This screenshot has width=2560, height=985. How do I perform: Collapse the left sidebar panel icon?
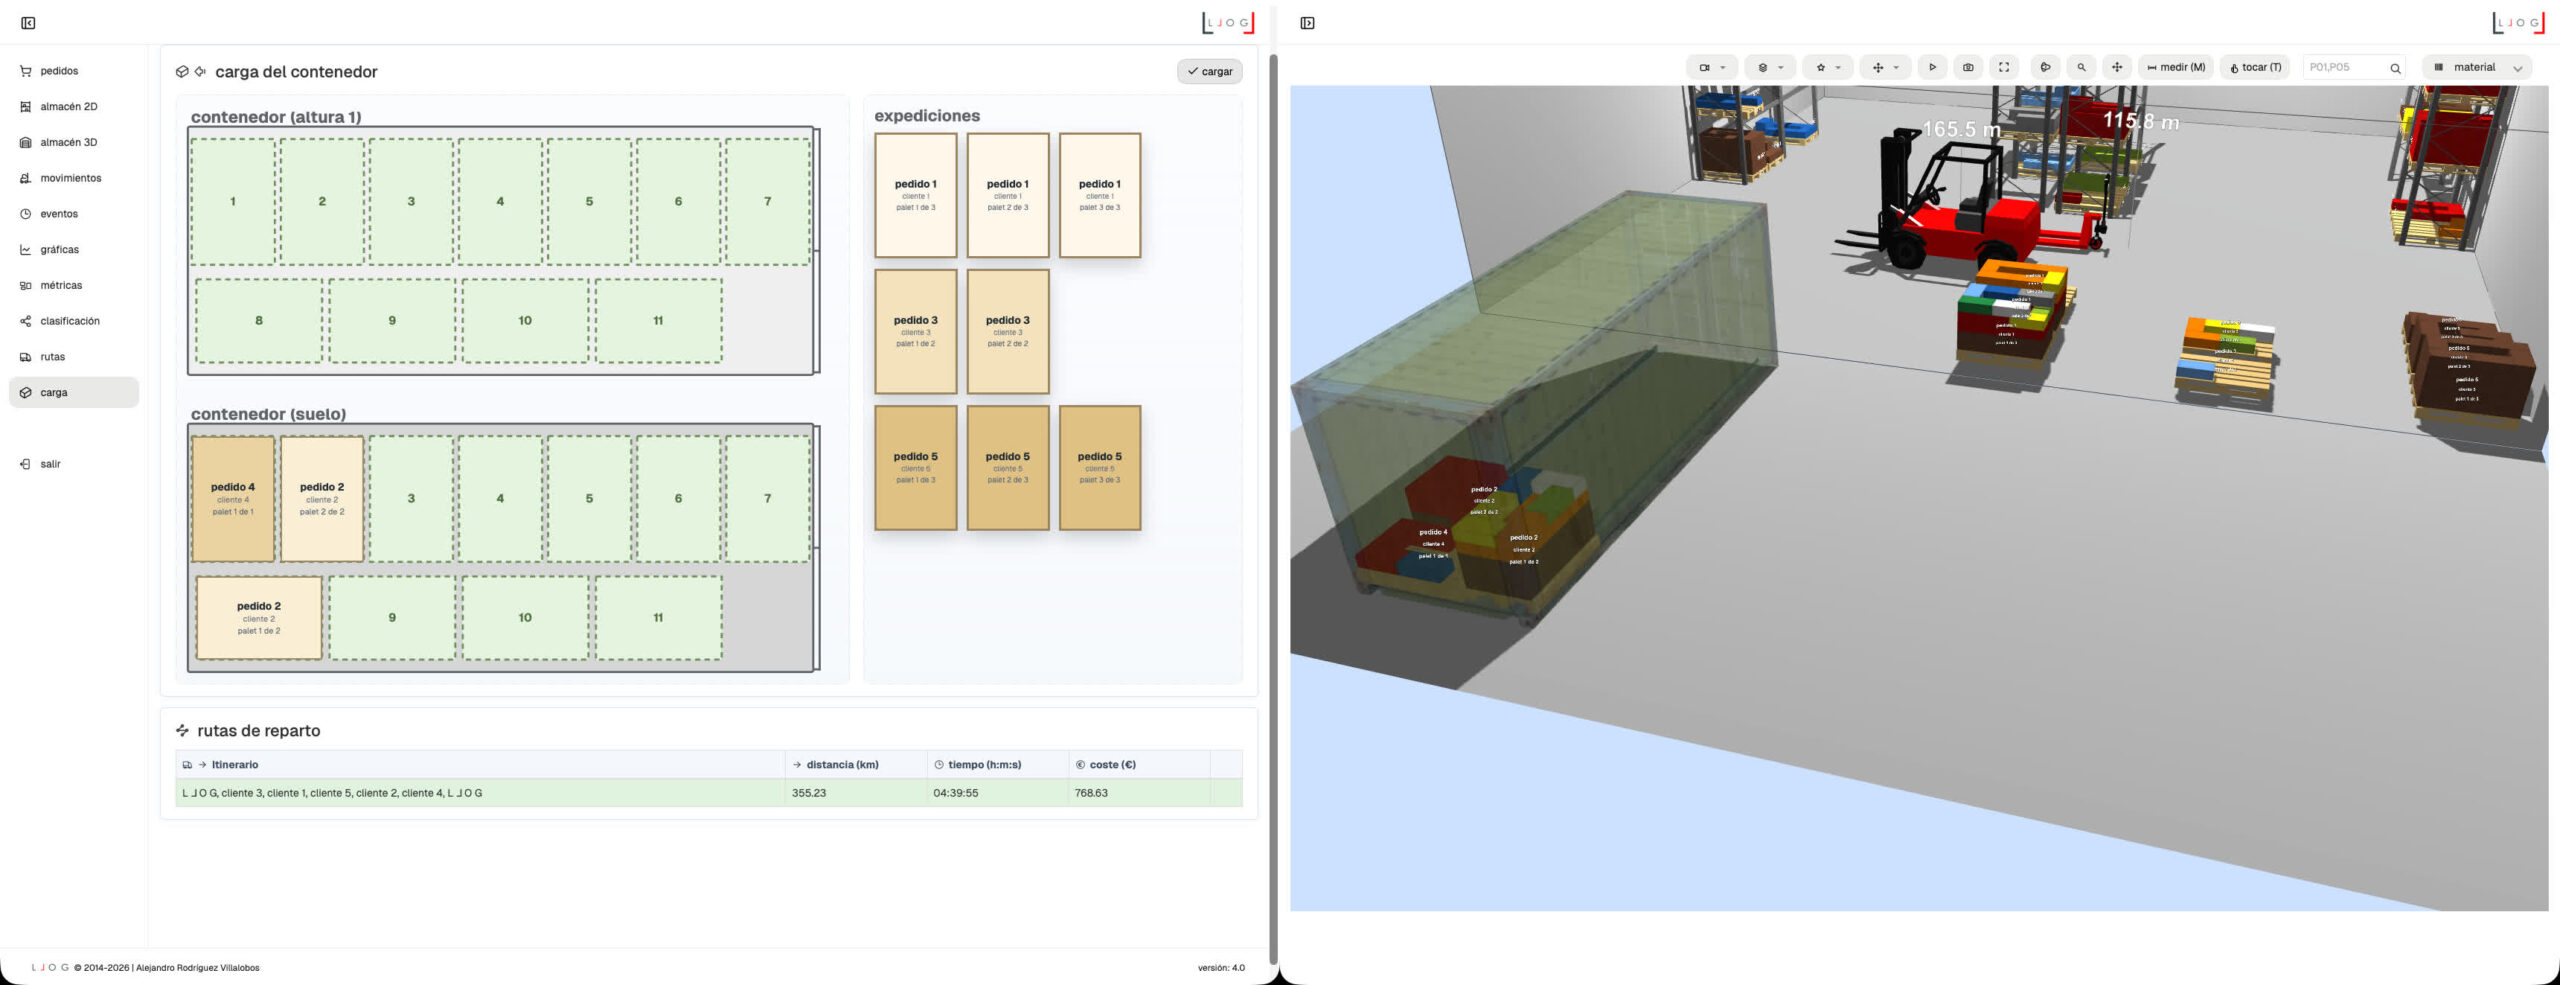point(28,23)
